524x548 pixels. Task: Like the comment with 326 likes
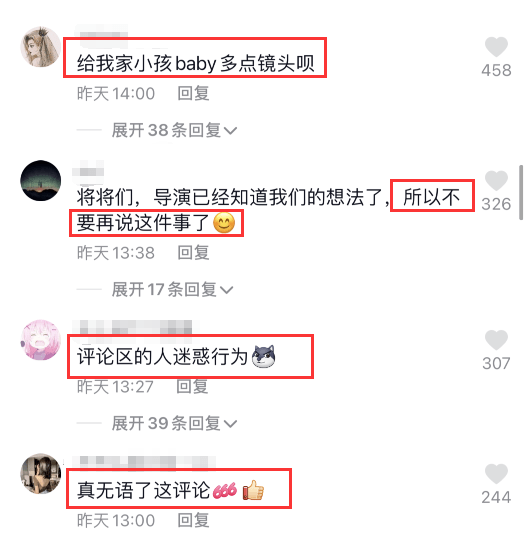pos(496,180)
